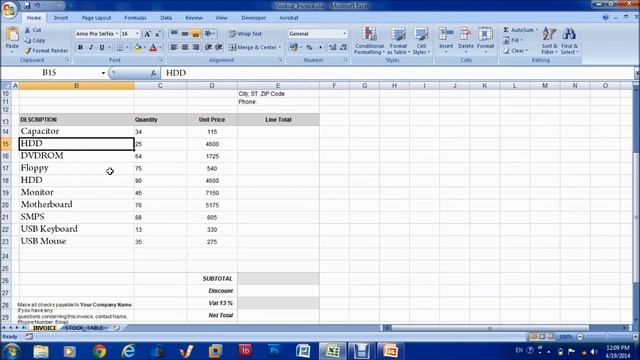Click Insert cells button
This screenshot has height=360, width=640.
point(446,40)
